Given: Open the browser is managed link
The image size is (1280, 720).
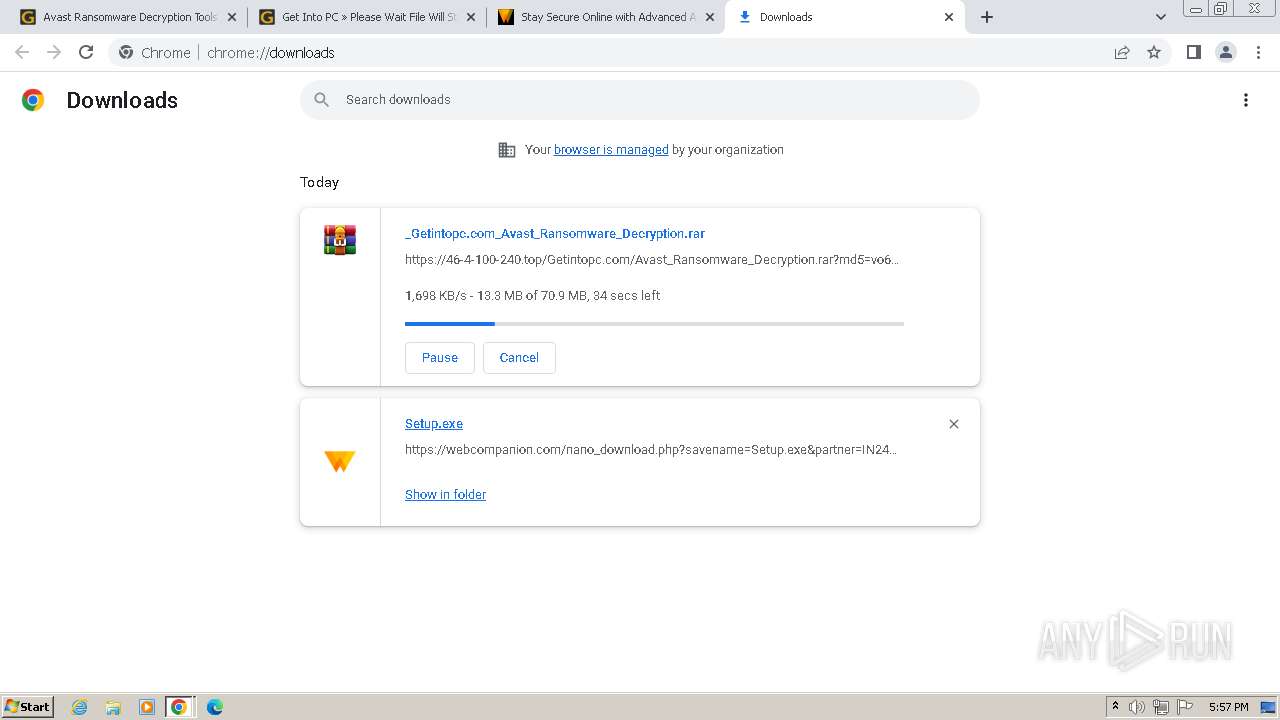Looking at the screenshot, I should click(x=611, y=149).
